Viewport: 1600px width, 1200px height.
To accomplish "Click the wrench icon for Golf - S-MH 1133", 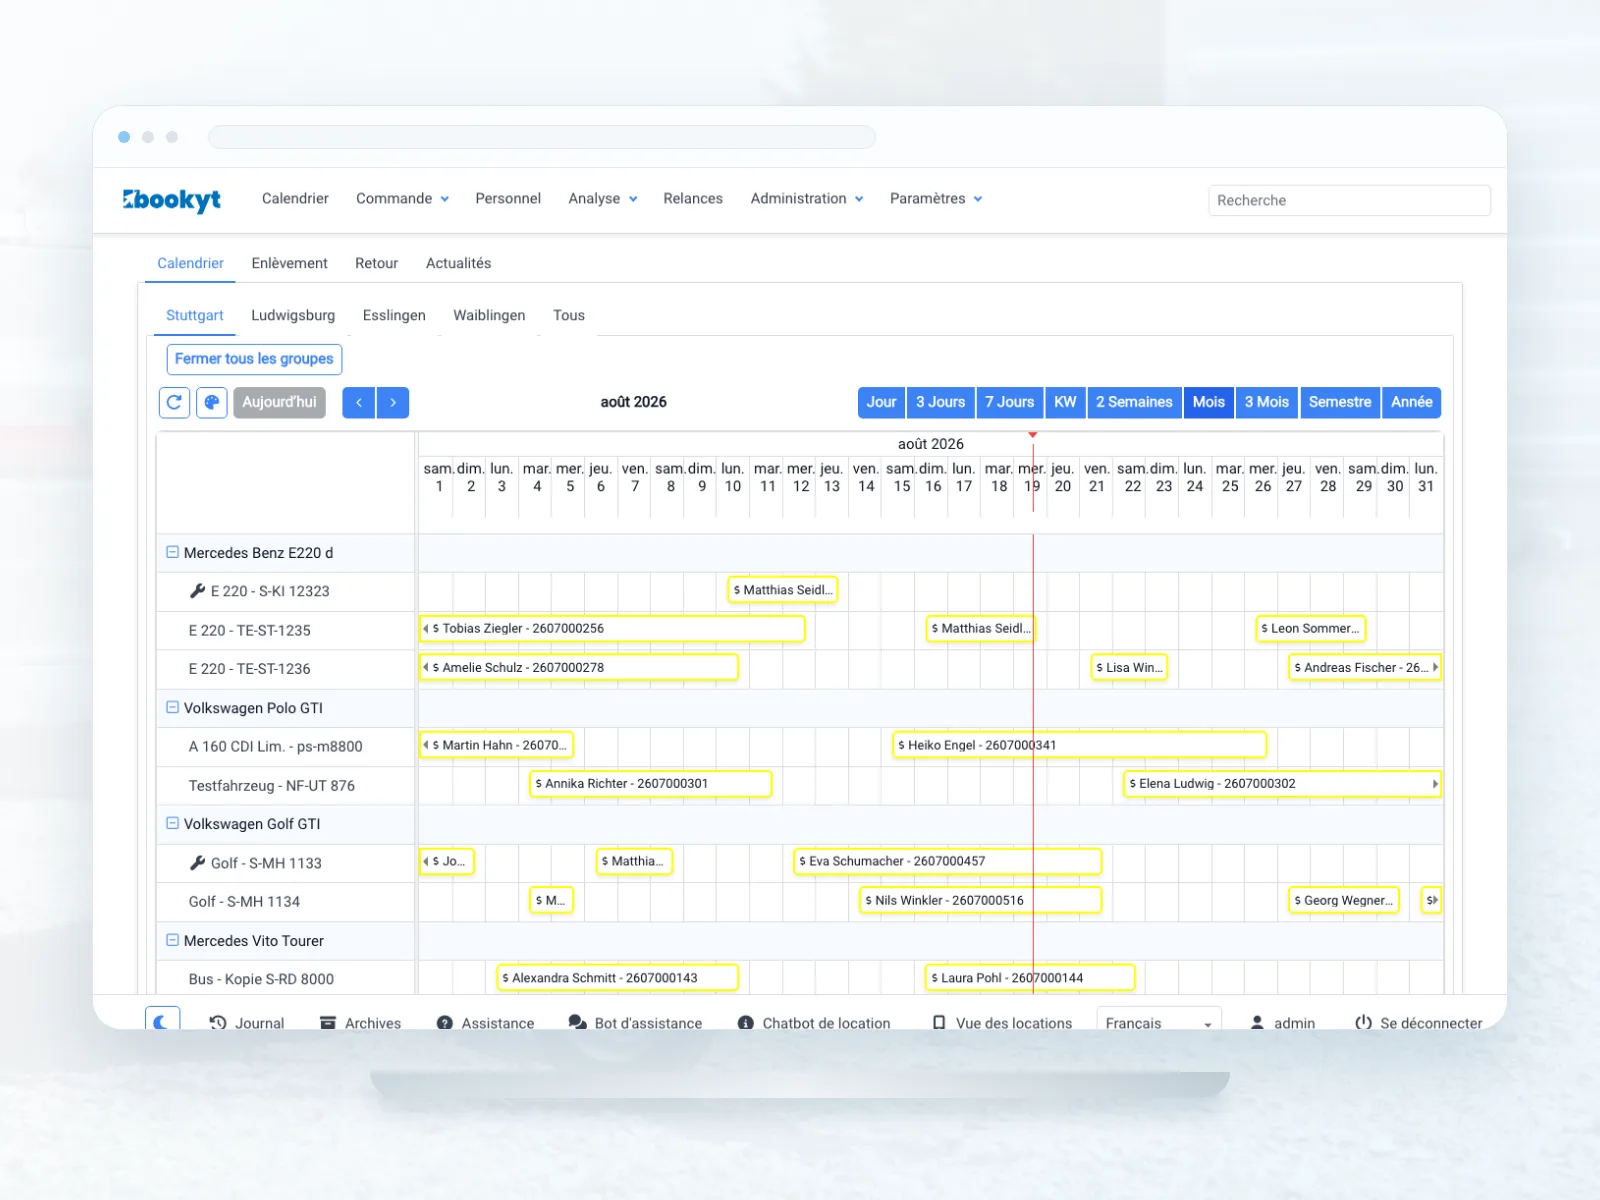I will [197, 863].
